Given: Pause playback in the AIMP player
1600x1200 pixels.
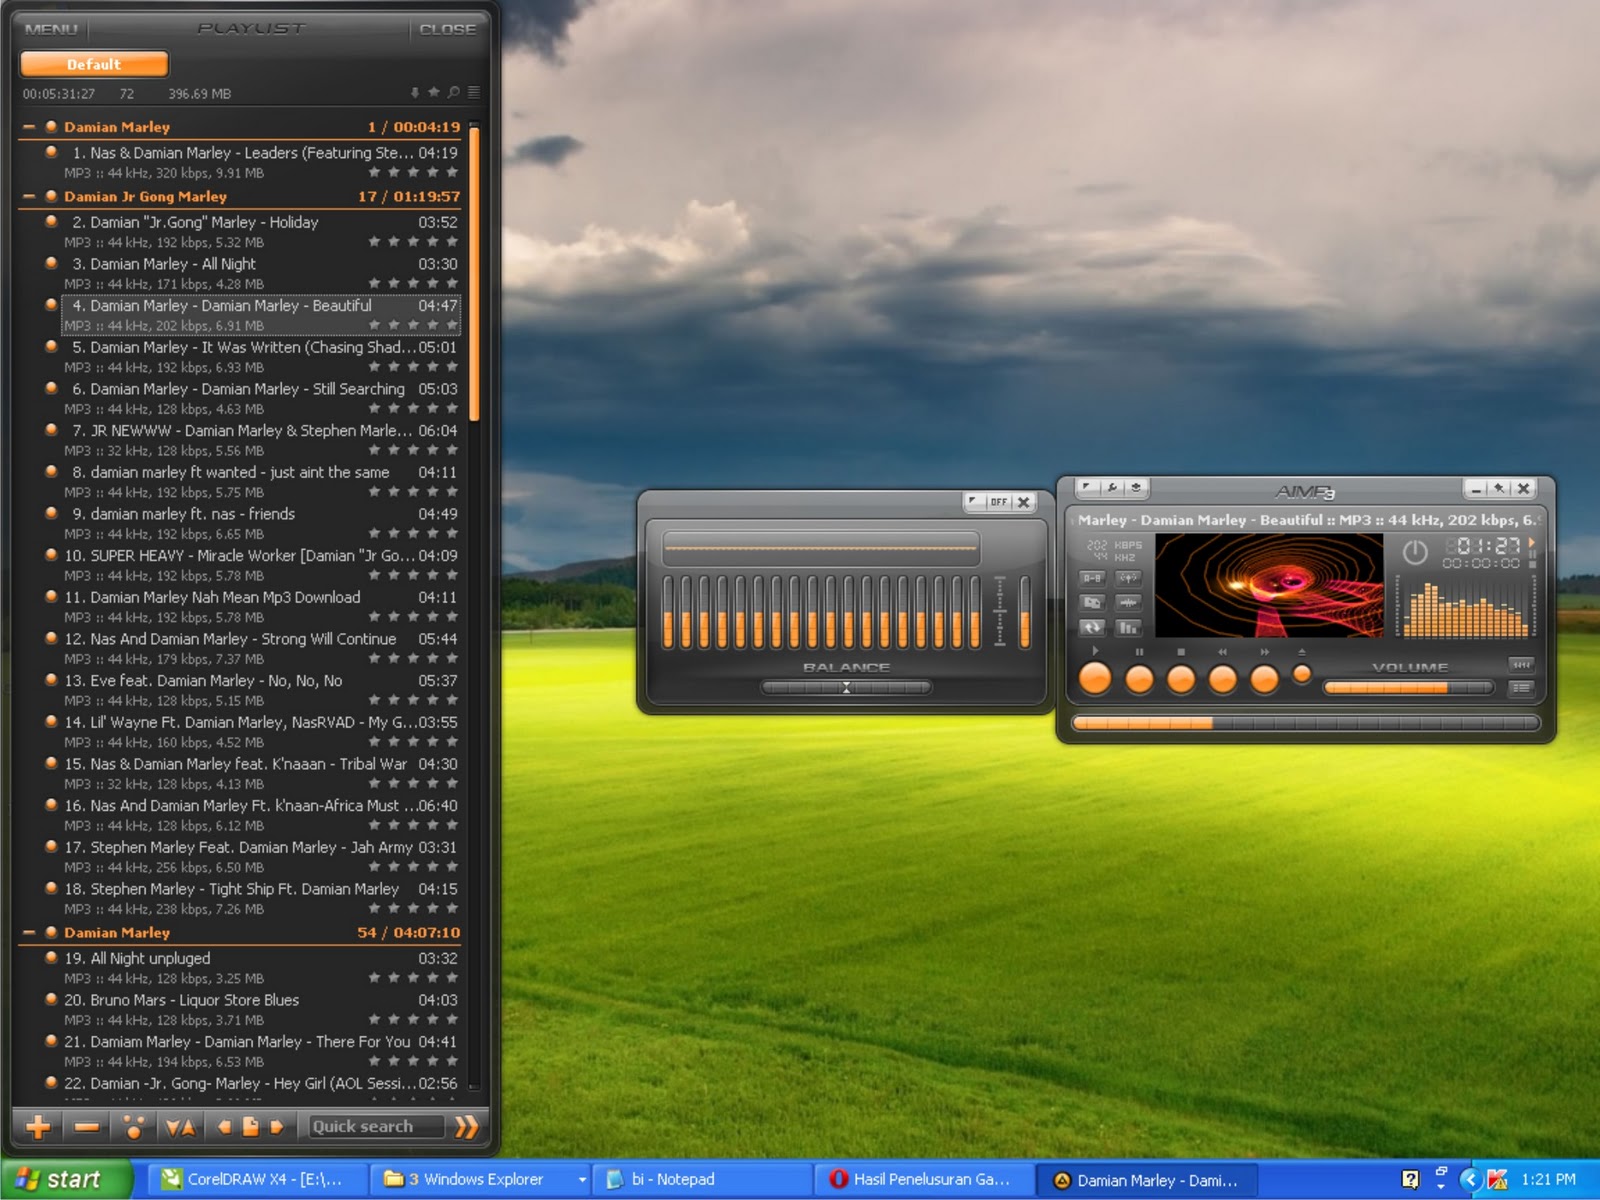Looking at the screenshot, I should [x=1139, y=680].
